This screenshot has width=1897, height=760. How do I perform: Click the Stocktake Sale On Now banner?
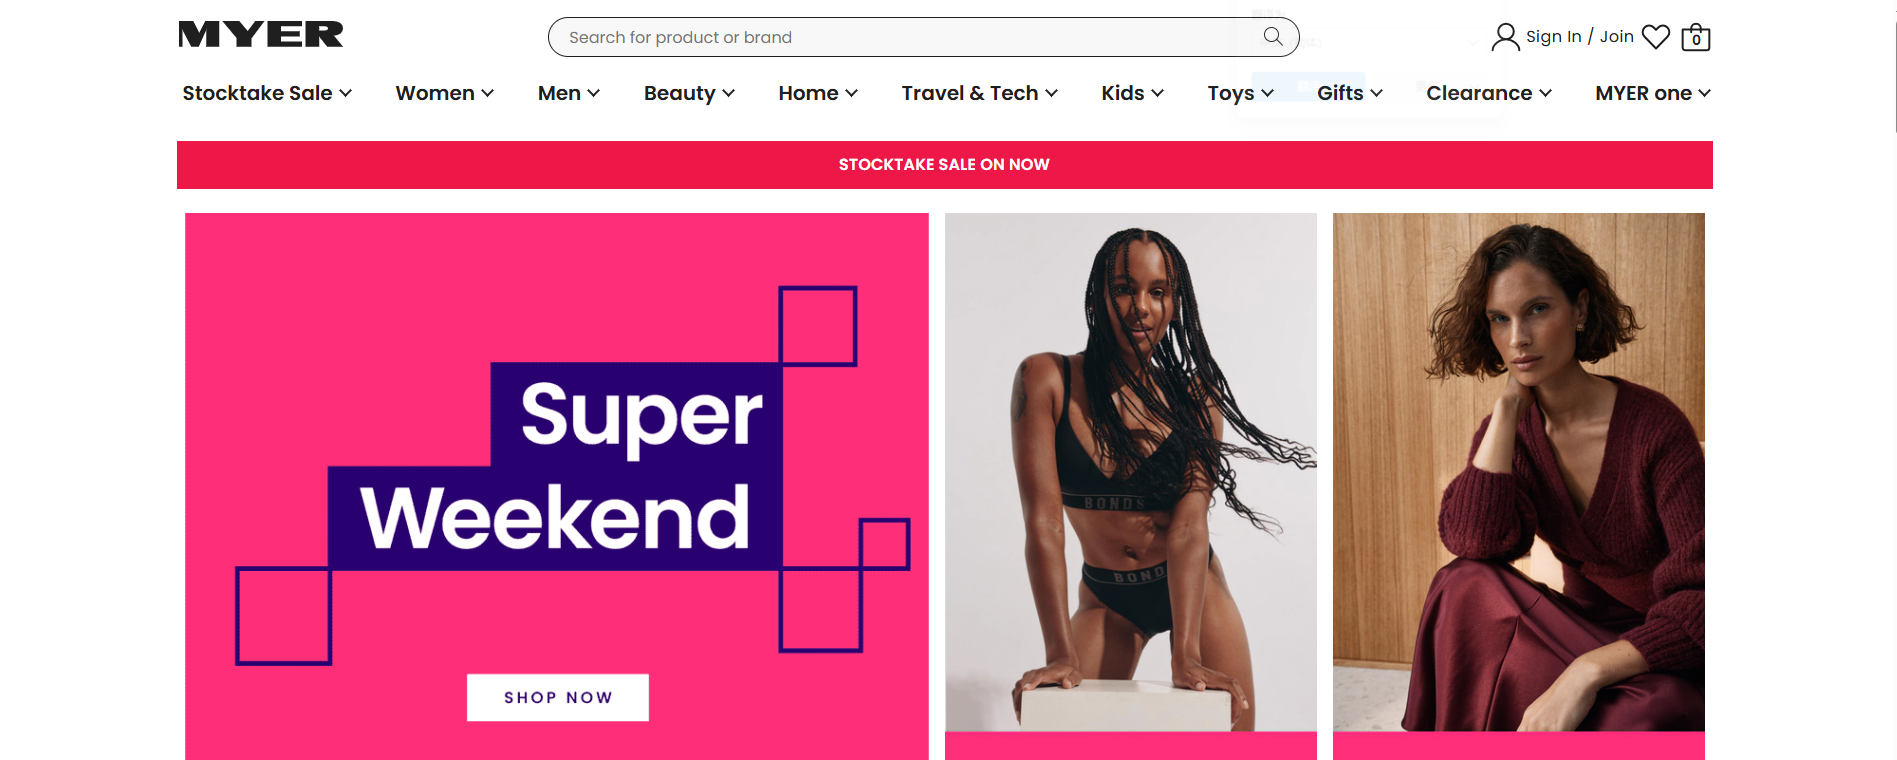pos(945,165)
